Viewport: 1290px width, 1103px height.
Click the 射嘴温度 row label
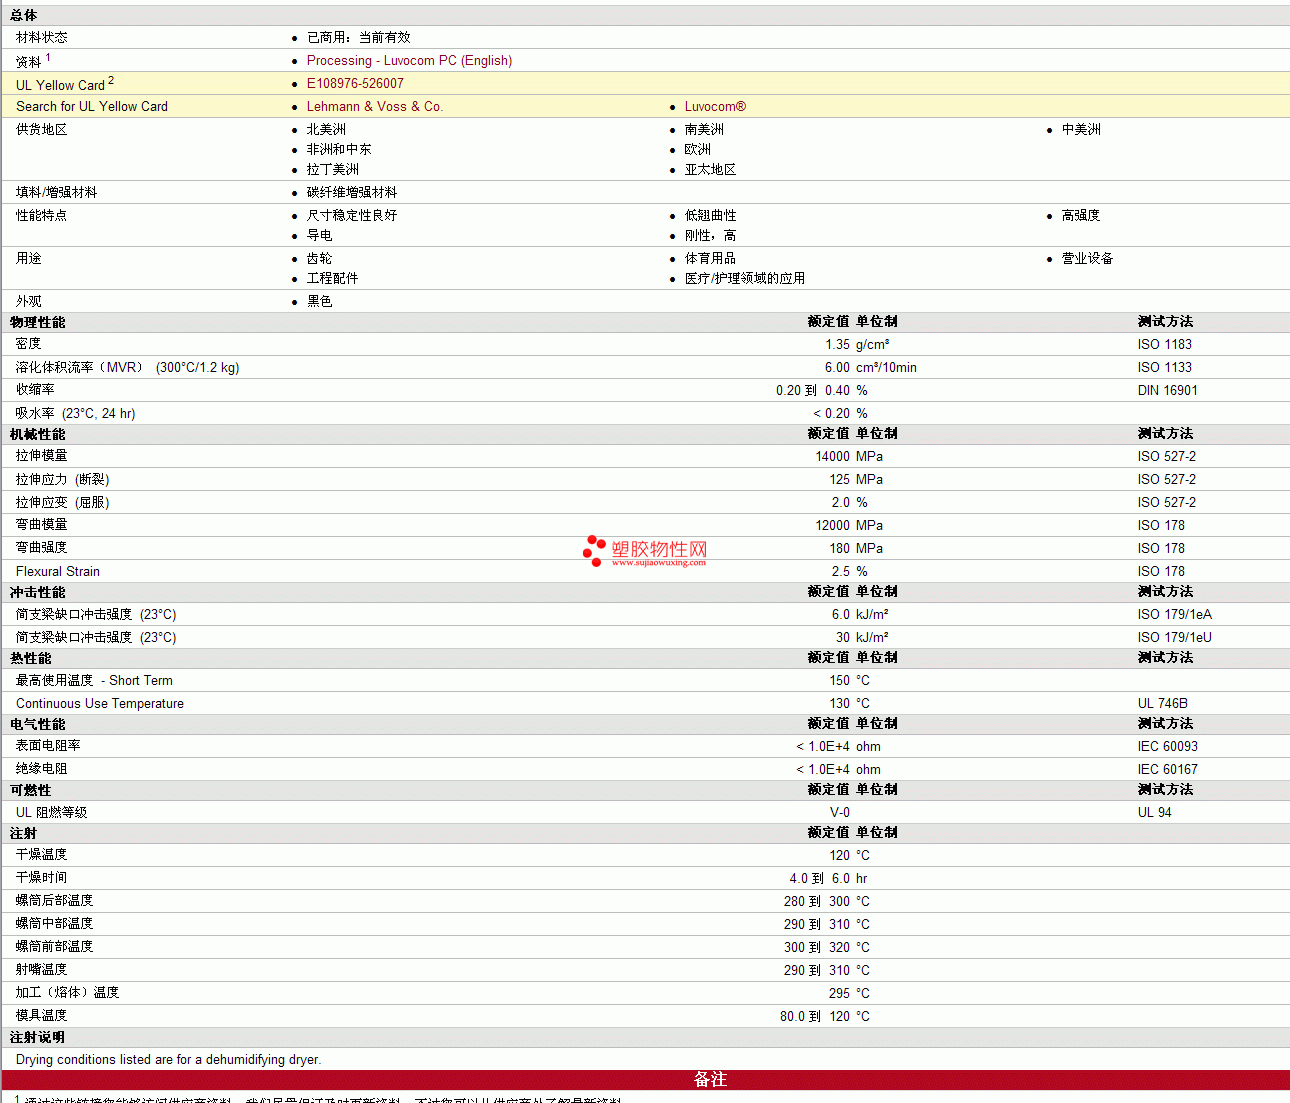coord(42,970)
